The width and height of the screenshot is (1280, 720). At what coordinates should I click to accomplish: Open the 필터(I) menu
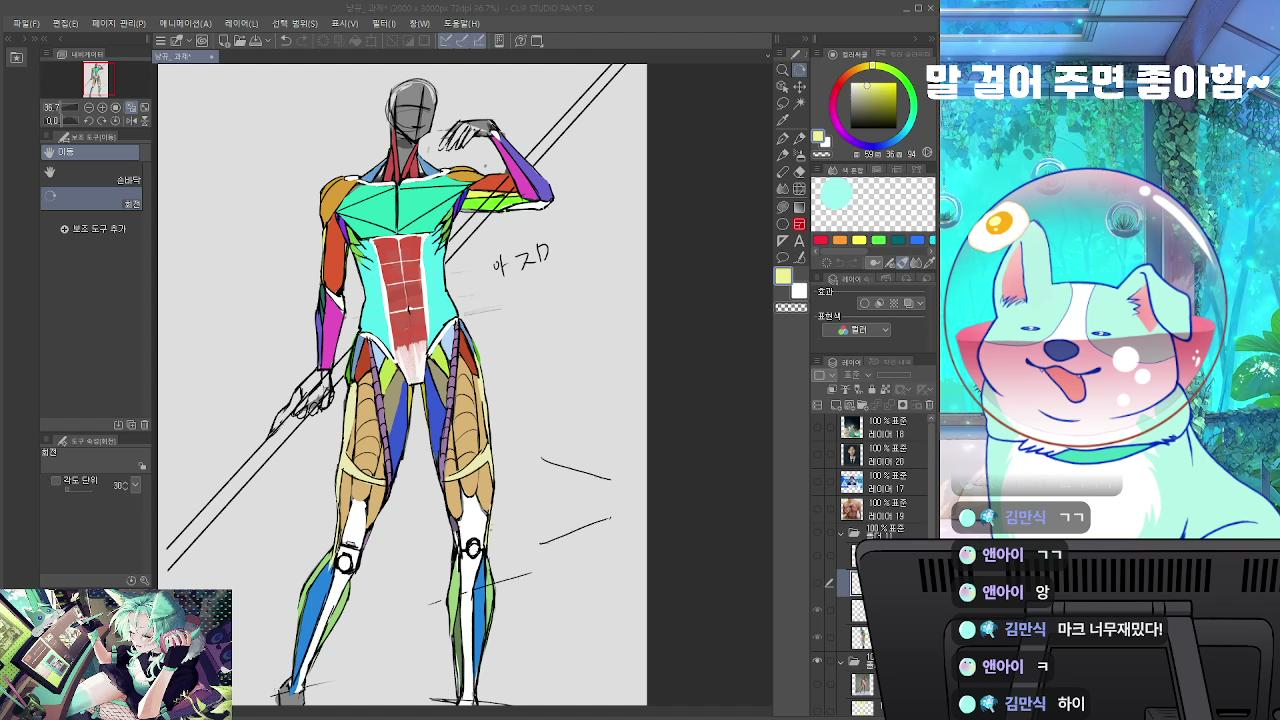384,23
